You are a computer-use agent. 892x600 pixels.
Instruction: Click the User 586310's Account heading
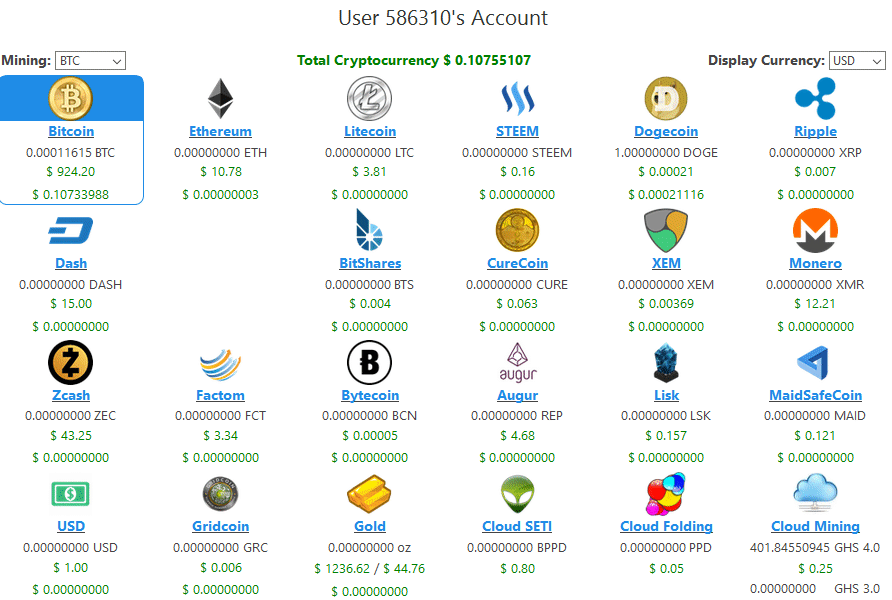click(443, 18)
